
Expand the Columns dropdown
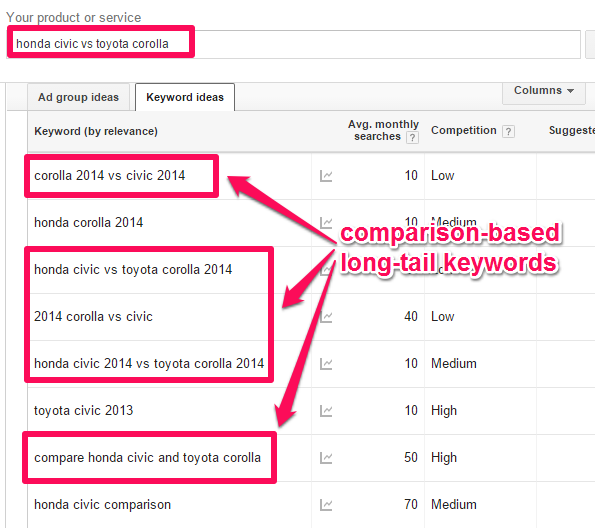point(544,91)
